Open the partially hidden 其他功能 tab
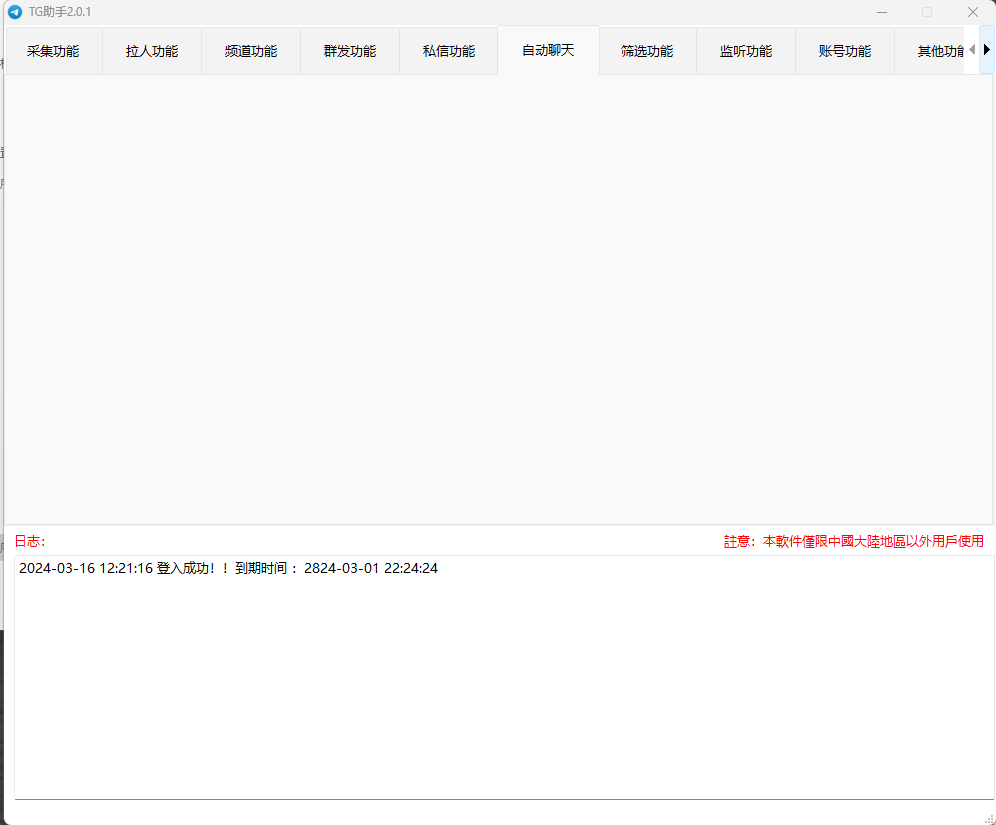This screenshot has height=825, width=996. (939, 51)
